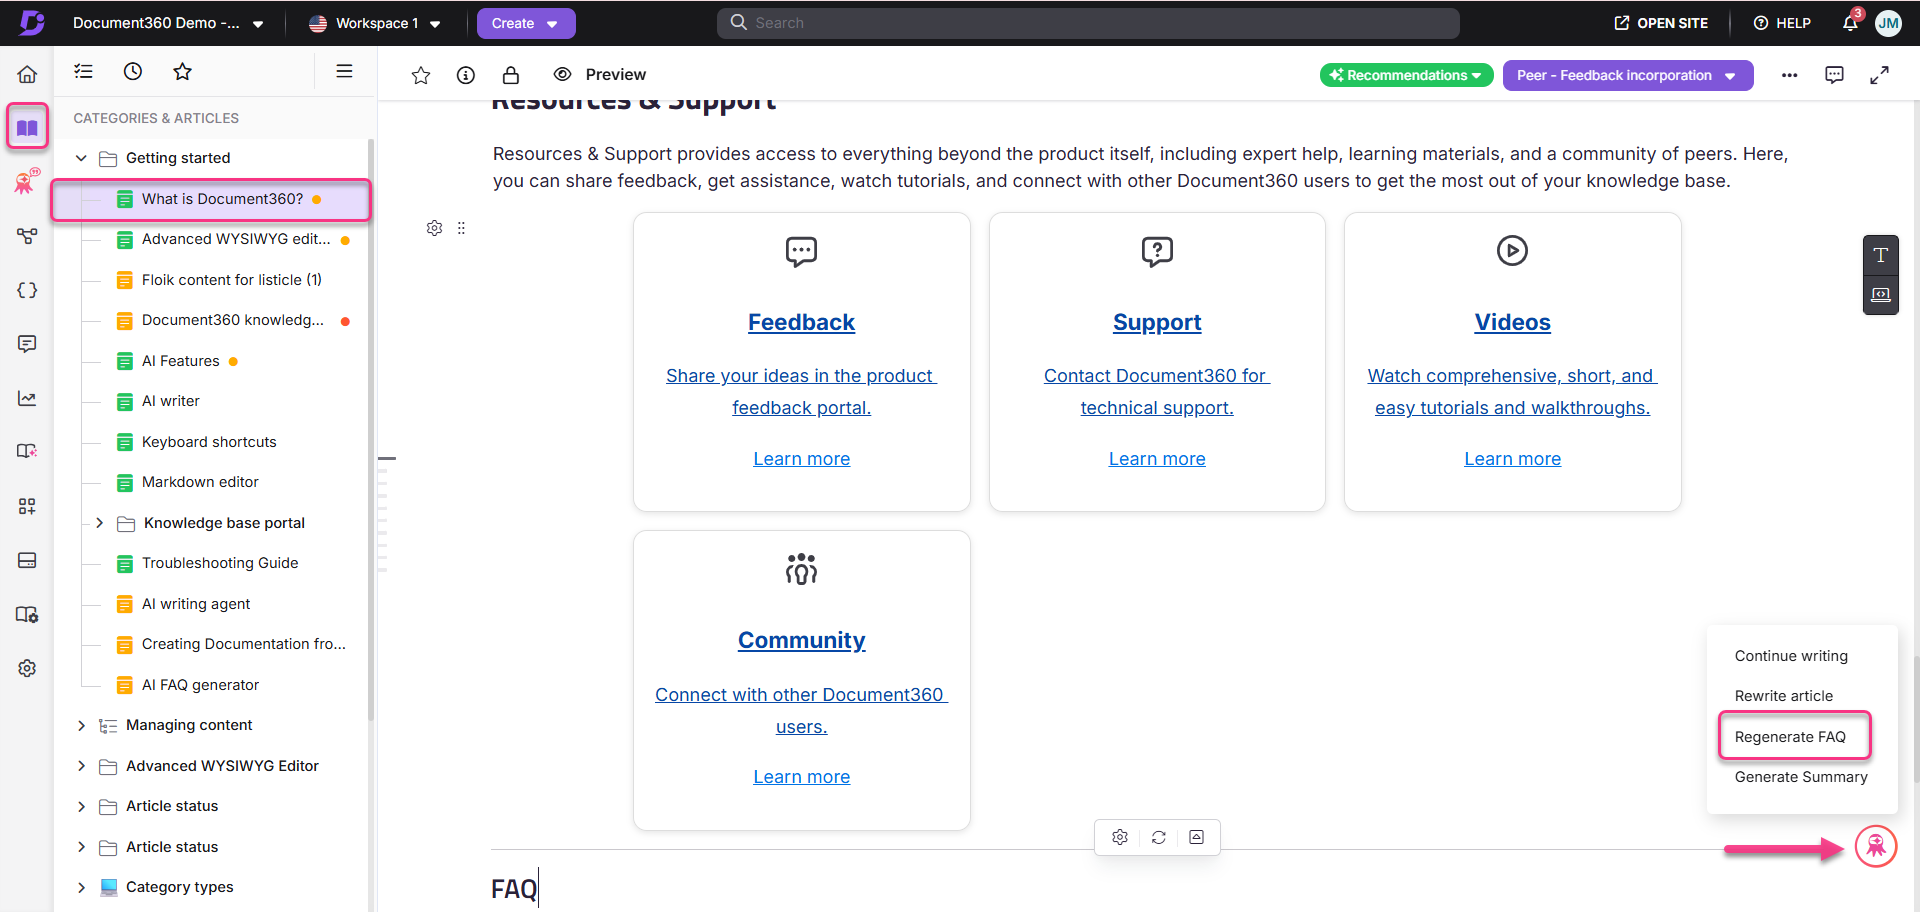Choose Regenerate FAQ from the context menu
Screen dimensions: 1920x912
(x=1791, y=736)
